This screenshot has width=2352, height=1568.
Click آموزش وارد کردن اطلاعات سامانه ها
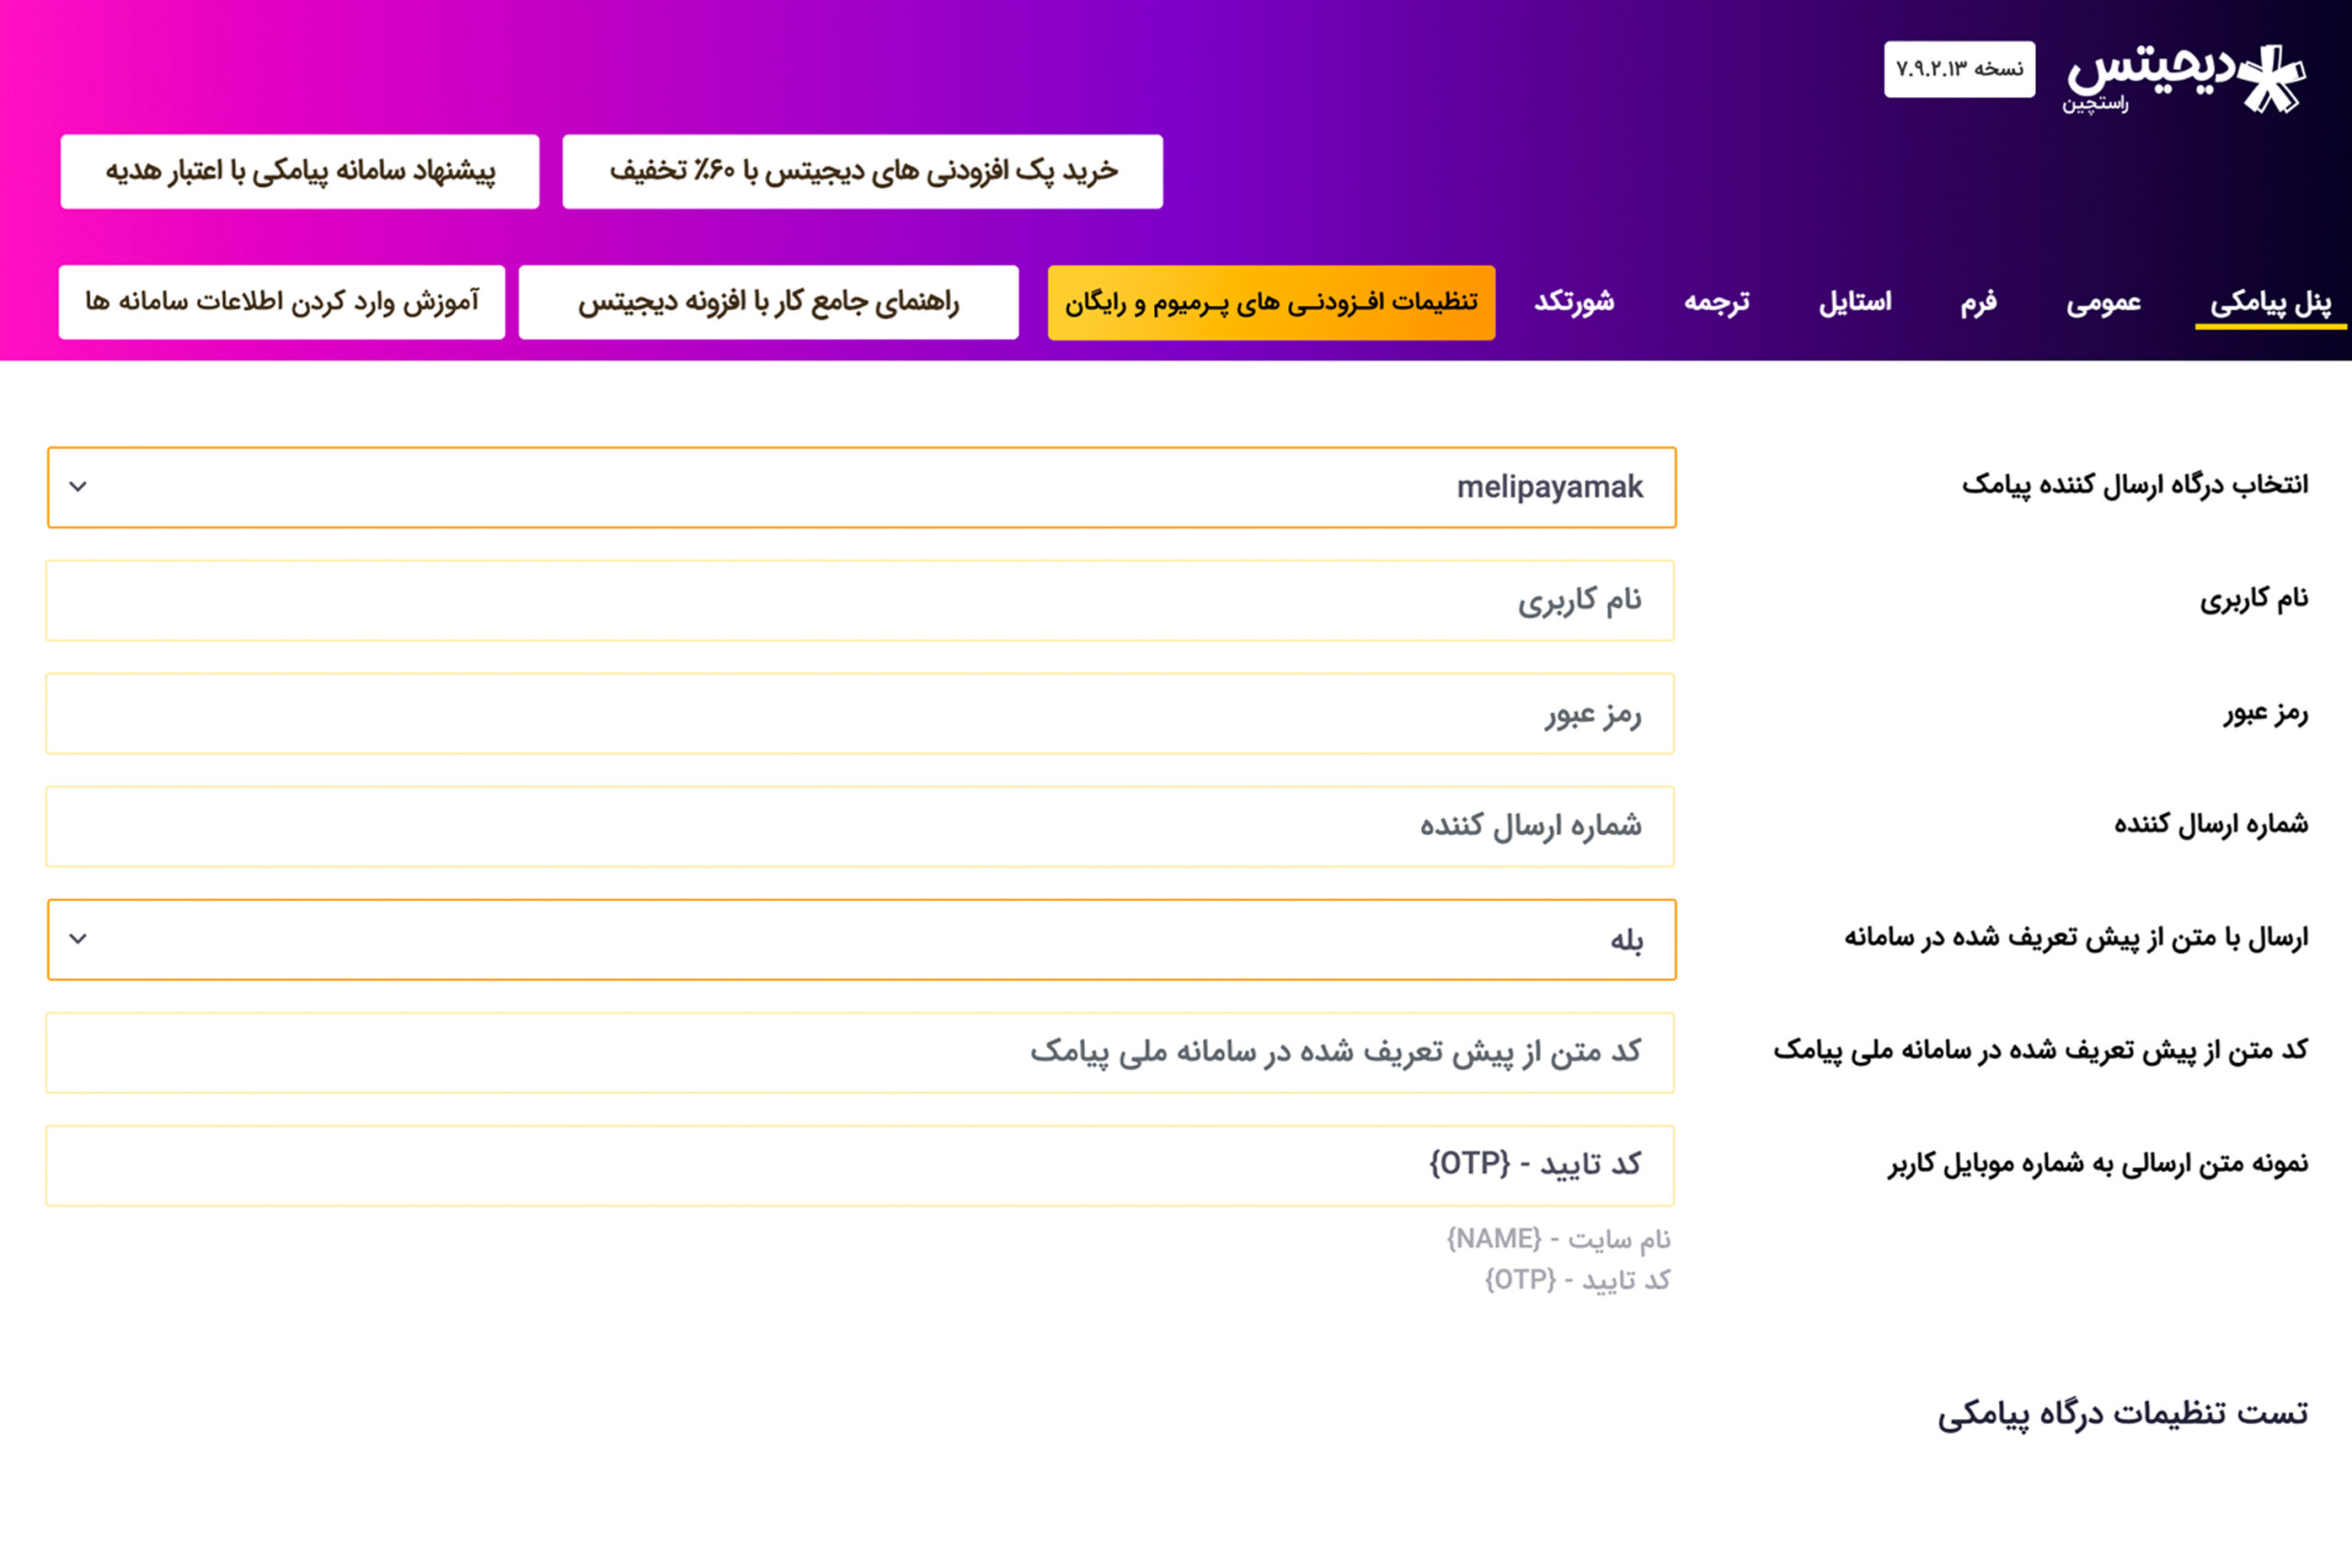click(x=281, y=302)
